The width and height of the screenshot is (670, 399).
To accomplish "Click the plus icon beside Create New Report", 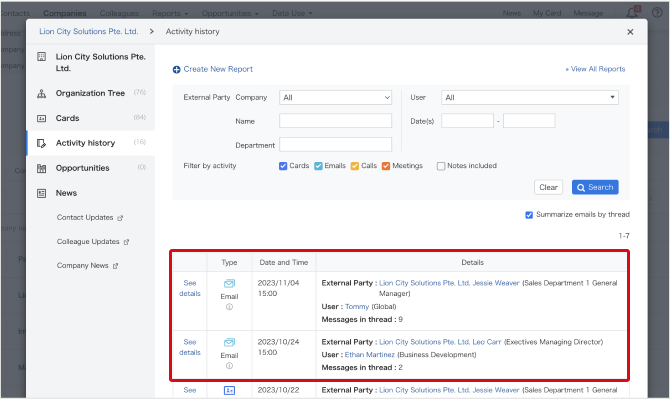I will pyautogui.click(x=176, y=70).
